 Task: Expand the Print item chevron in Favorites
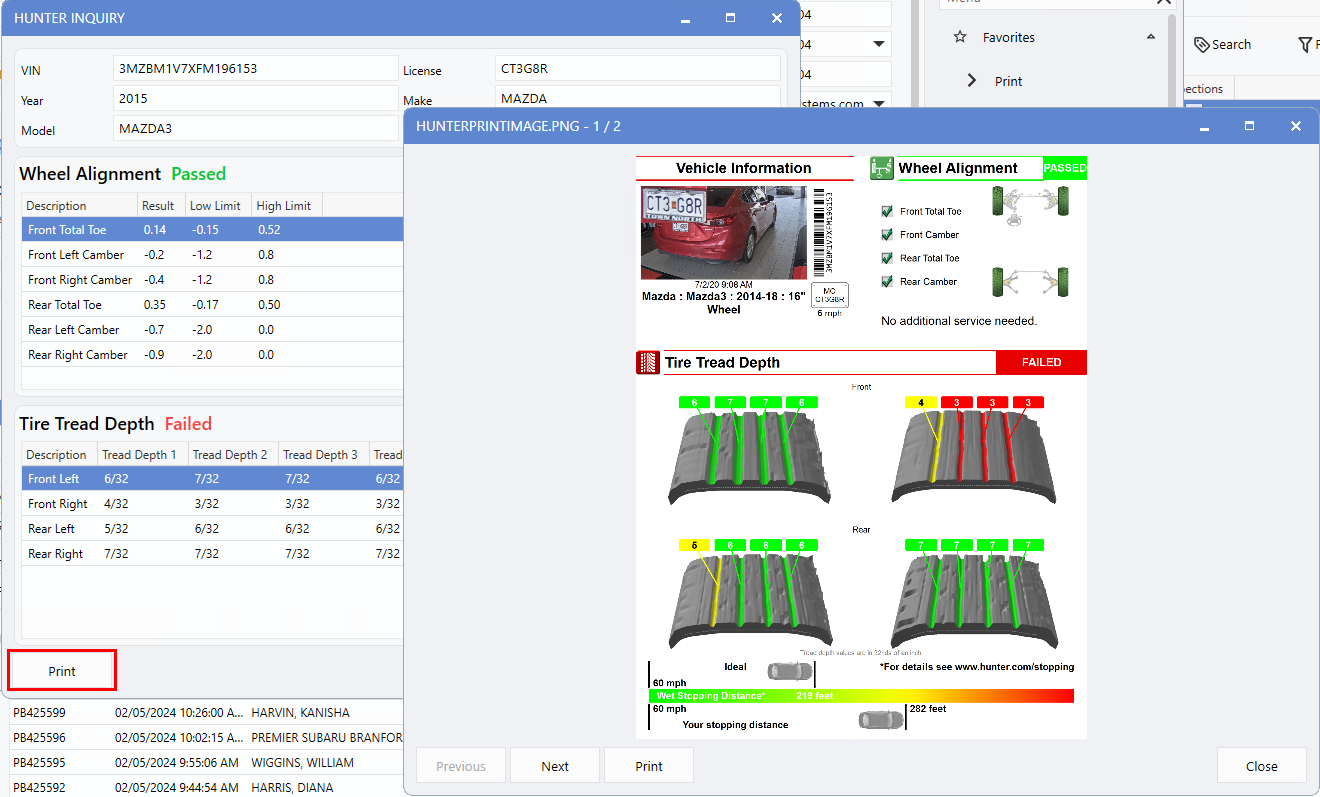pyautogui.click(x=972, y=81)
